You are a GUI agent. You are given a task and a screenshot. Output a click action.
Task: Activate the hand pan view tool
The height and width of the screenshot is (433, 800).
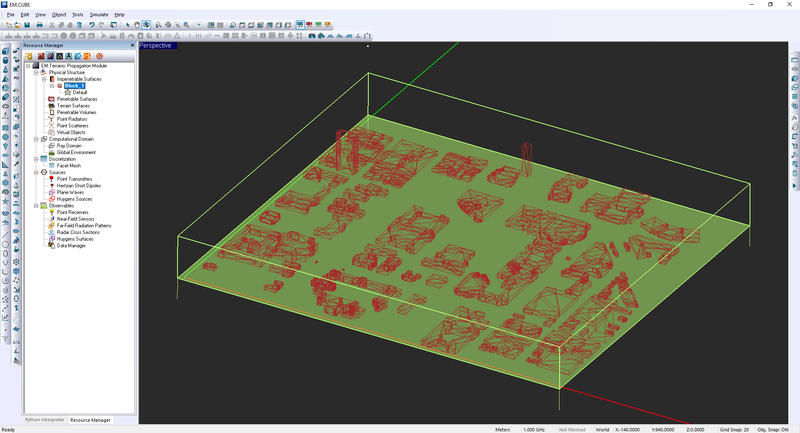137,25
